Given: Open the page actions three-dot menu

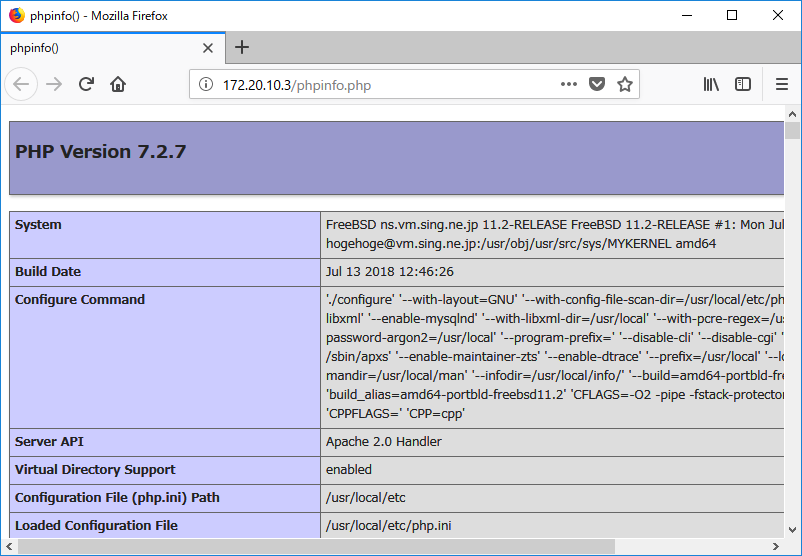Looking at the screenshot, I should 569,84.
